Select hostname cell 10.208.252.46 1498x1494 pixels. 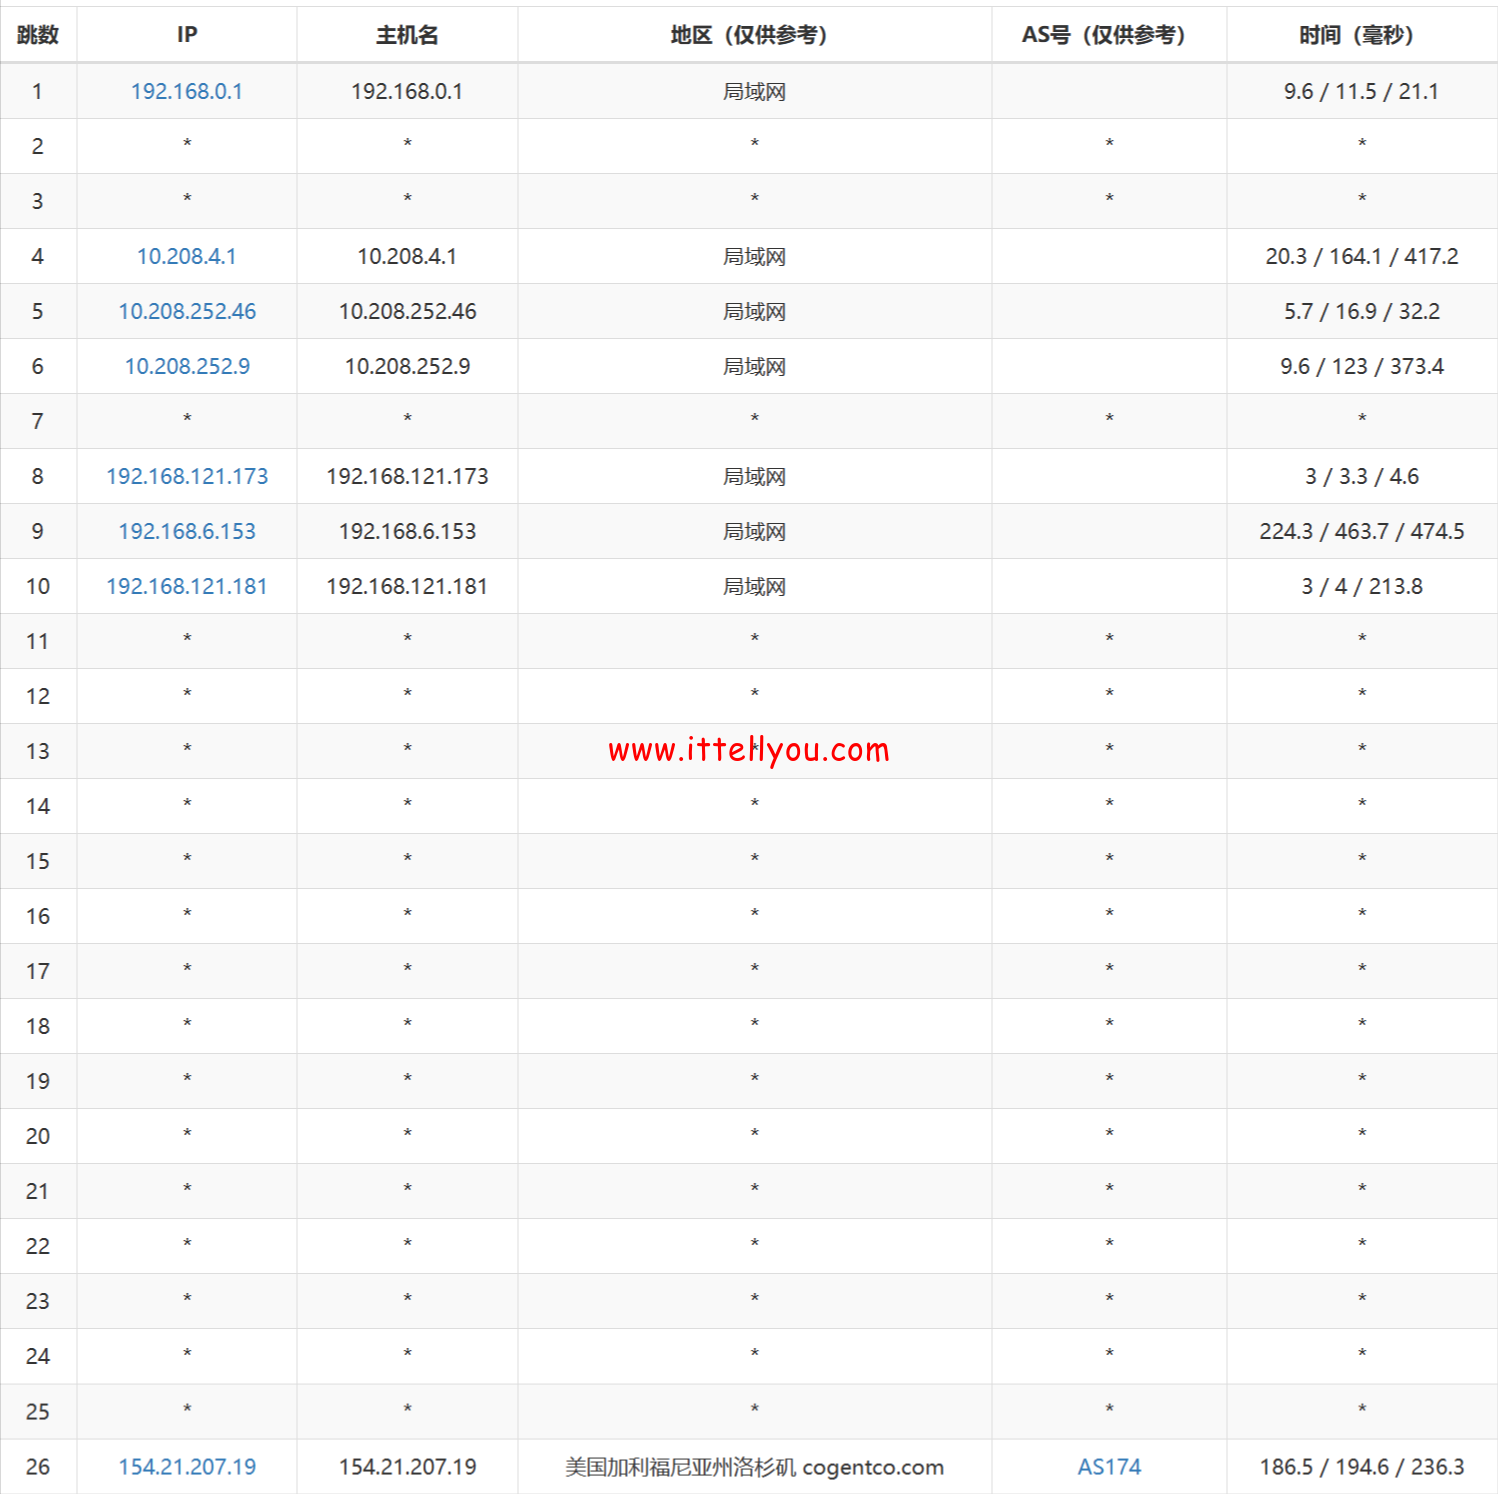point(407,311)
